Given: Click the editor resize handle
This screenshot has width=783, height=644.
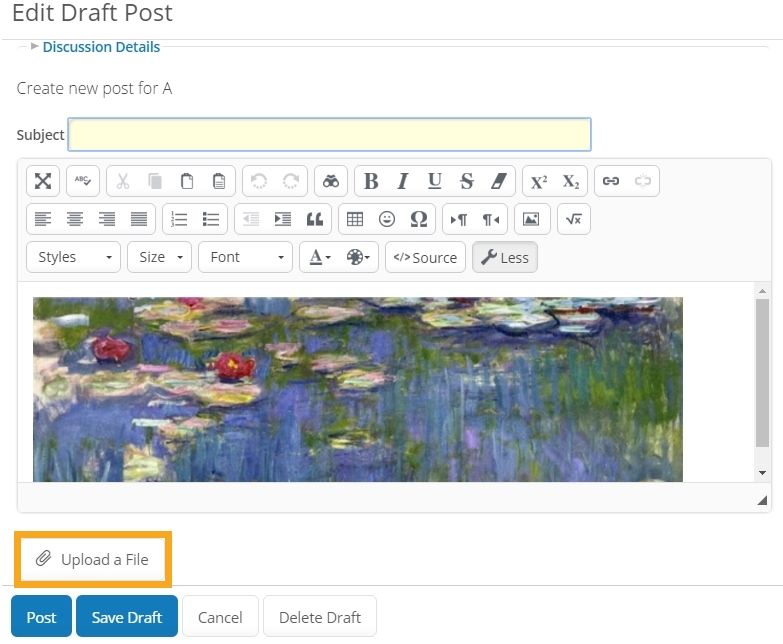Looking at the screenshot, I should click(762, 500).
